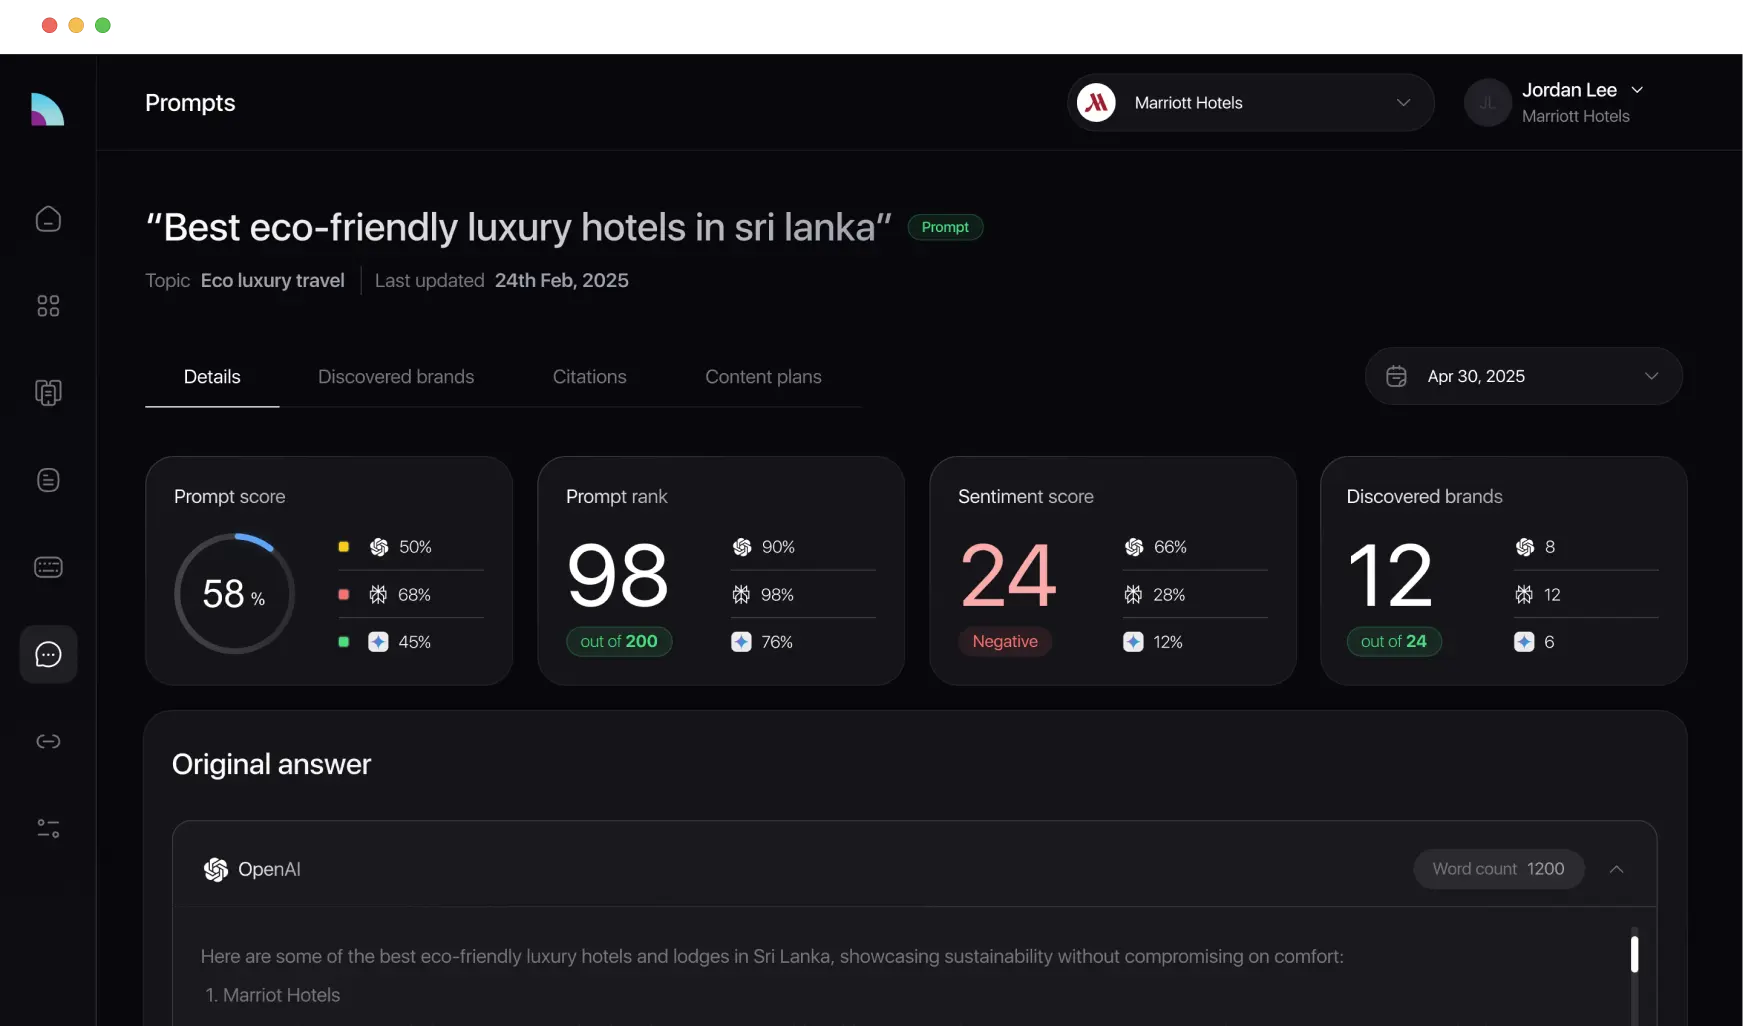Open the Apr 30, 2025 date dropdown
Image resolution: width=1744 pixels, height=1026 pixels.
(x=1523, y=376)
